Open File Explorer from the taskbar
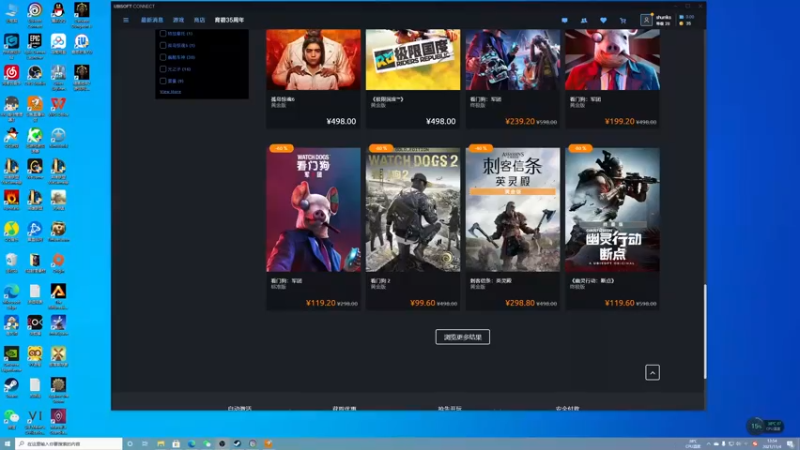The width and height of the screenshot is (800, 450). pyautogui.click(x=161, y=444)
